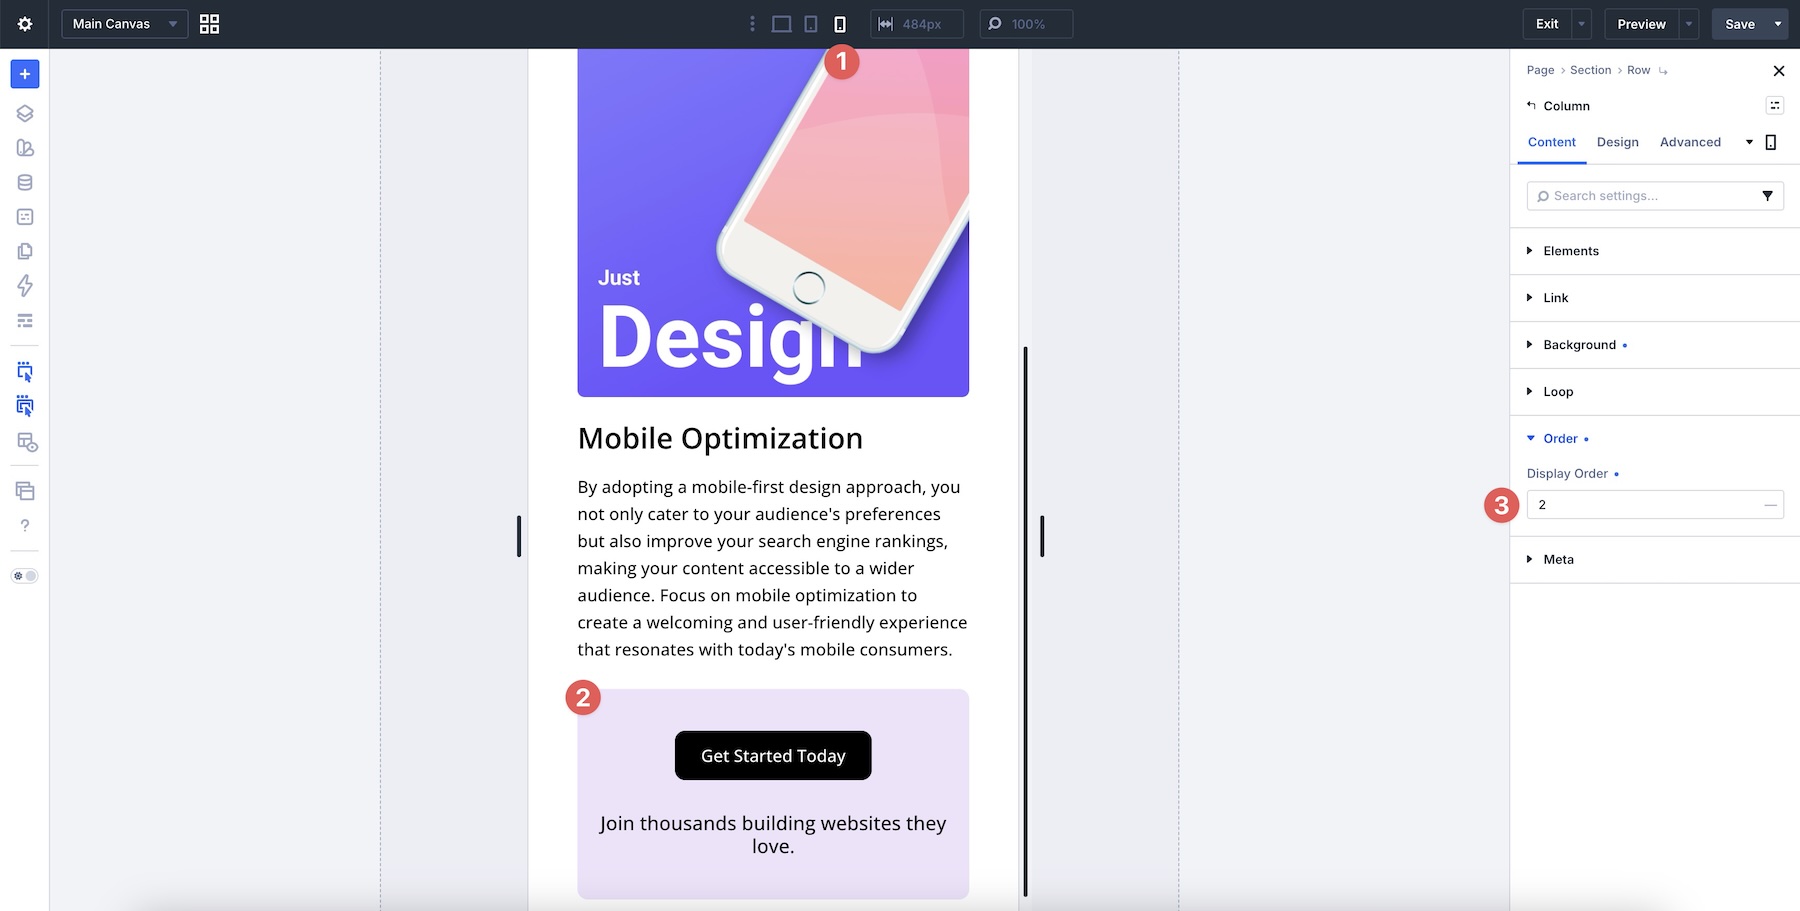Click the panel options icon beside Column

point(1775,105)
